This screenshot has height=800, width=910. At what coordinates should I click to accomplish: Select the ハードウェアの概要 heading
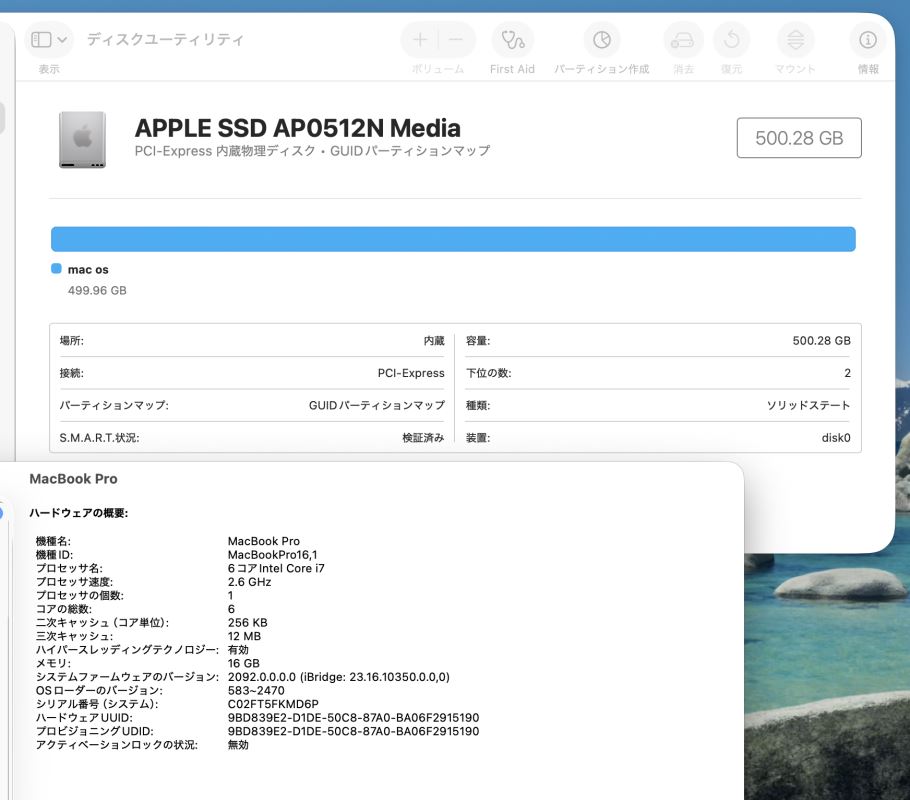(78, 513)
